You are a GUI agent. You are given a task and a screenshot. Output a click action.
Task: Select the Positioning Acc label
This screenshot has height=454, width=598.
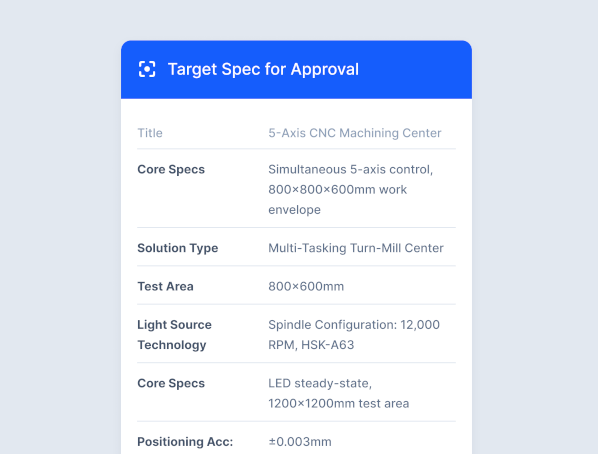(x=185, y=442)
